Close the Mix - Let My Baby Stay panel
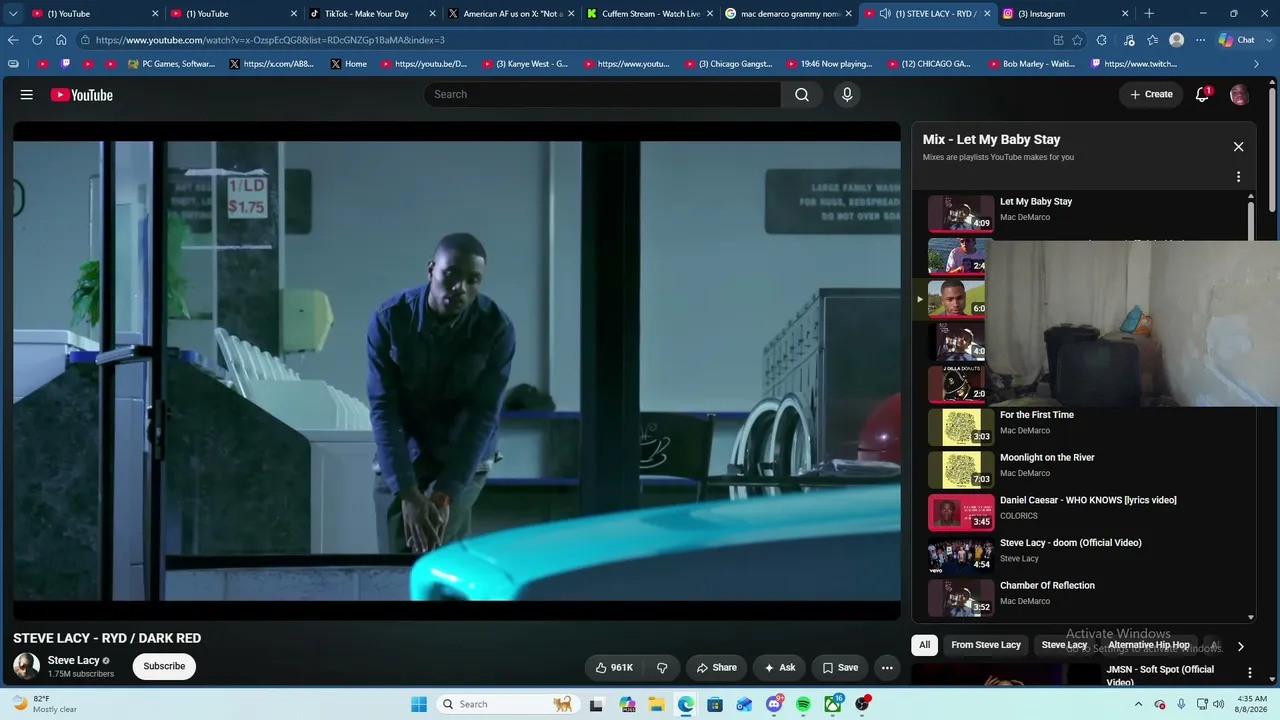 1238,147
